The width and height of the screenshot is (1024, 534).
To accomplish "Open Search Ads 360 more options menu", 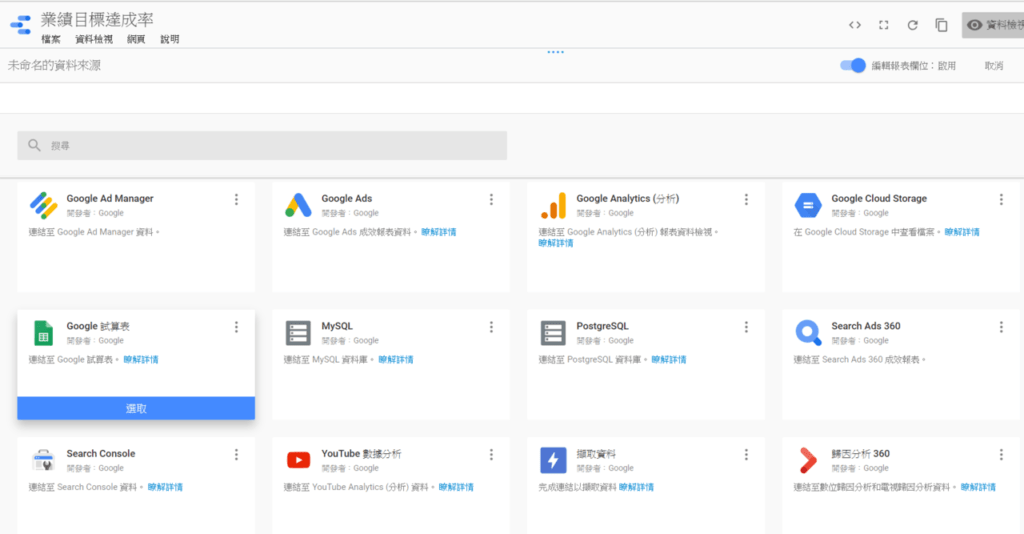I will (x=1000, y=327).
